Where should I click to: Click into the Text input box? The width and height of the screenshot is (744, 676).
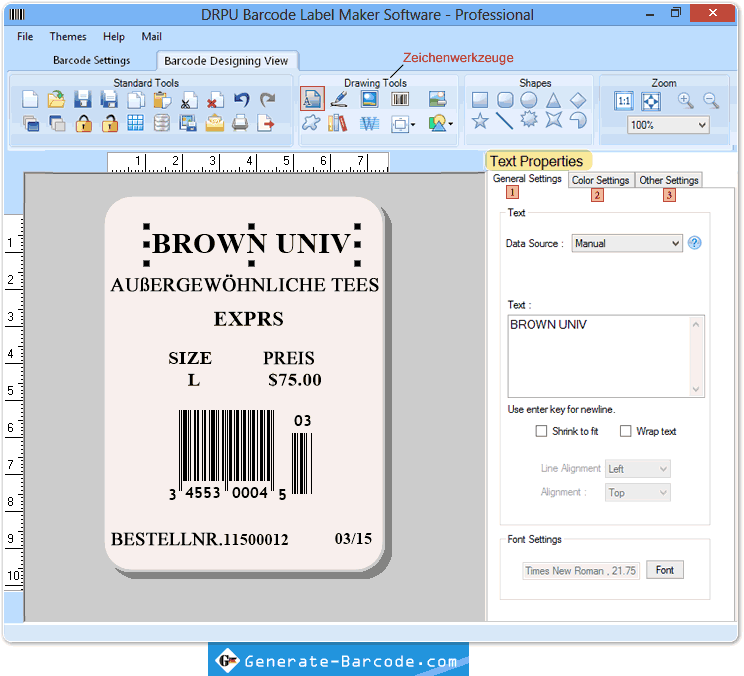tap(605, 356)
